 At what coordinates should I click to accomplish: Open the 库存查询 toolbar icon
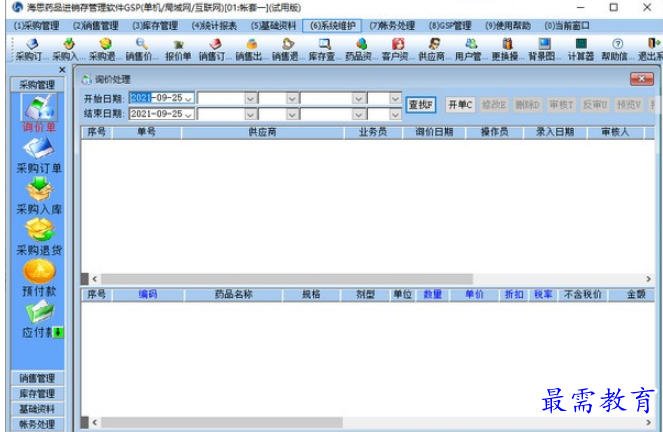[325, 49]
